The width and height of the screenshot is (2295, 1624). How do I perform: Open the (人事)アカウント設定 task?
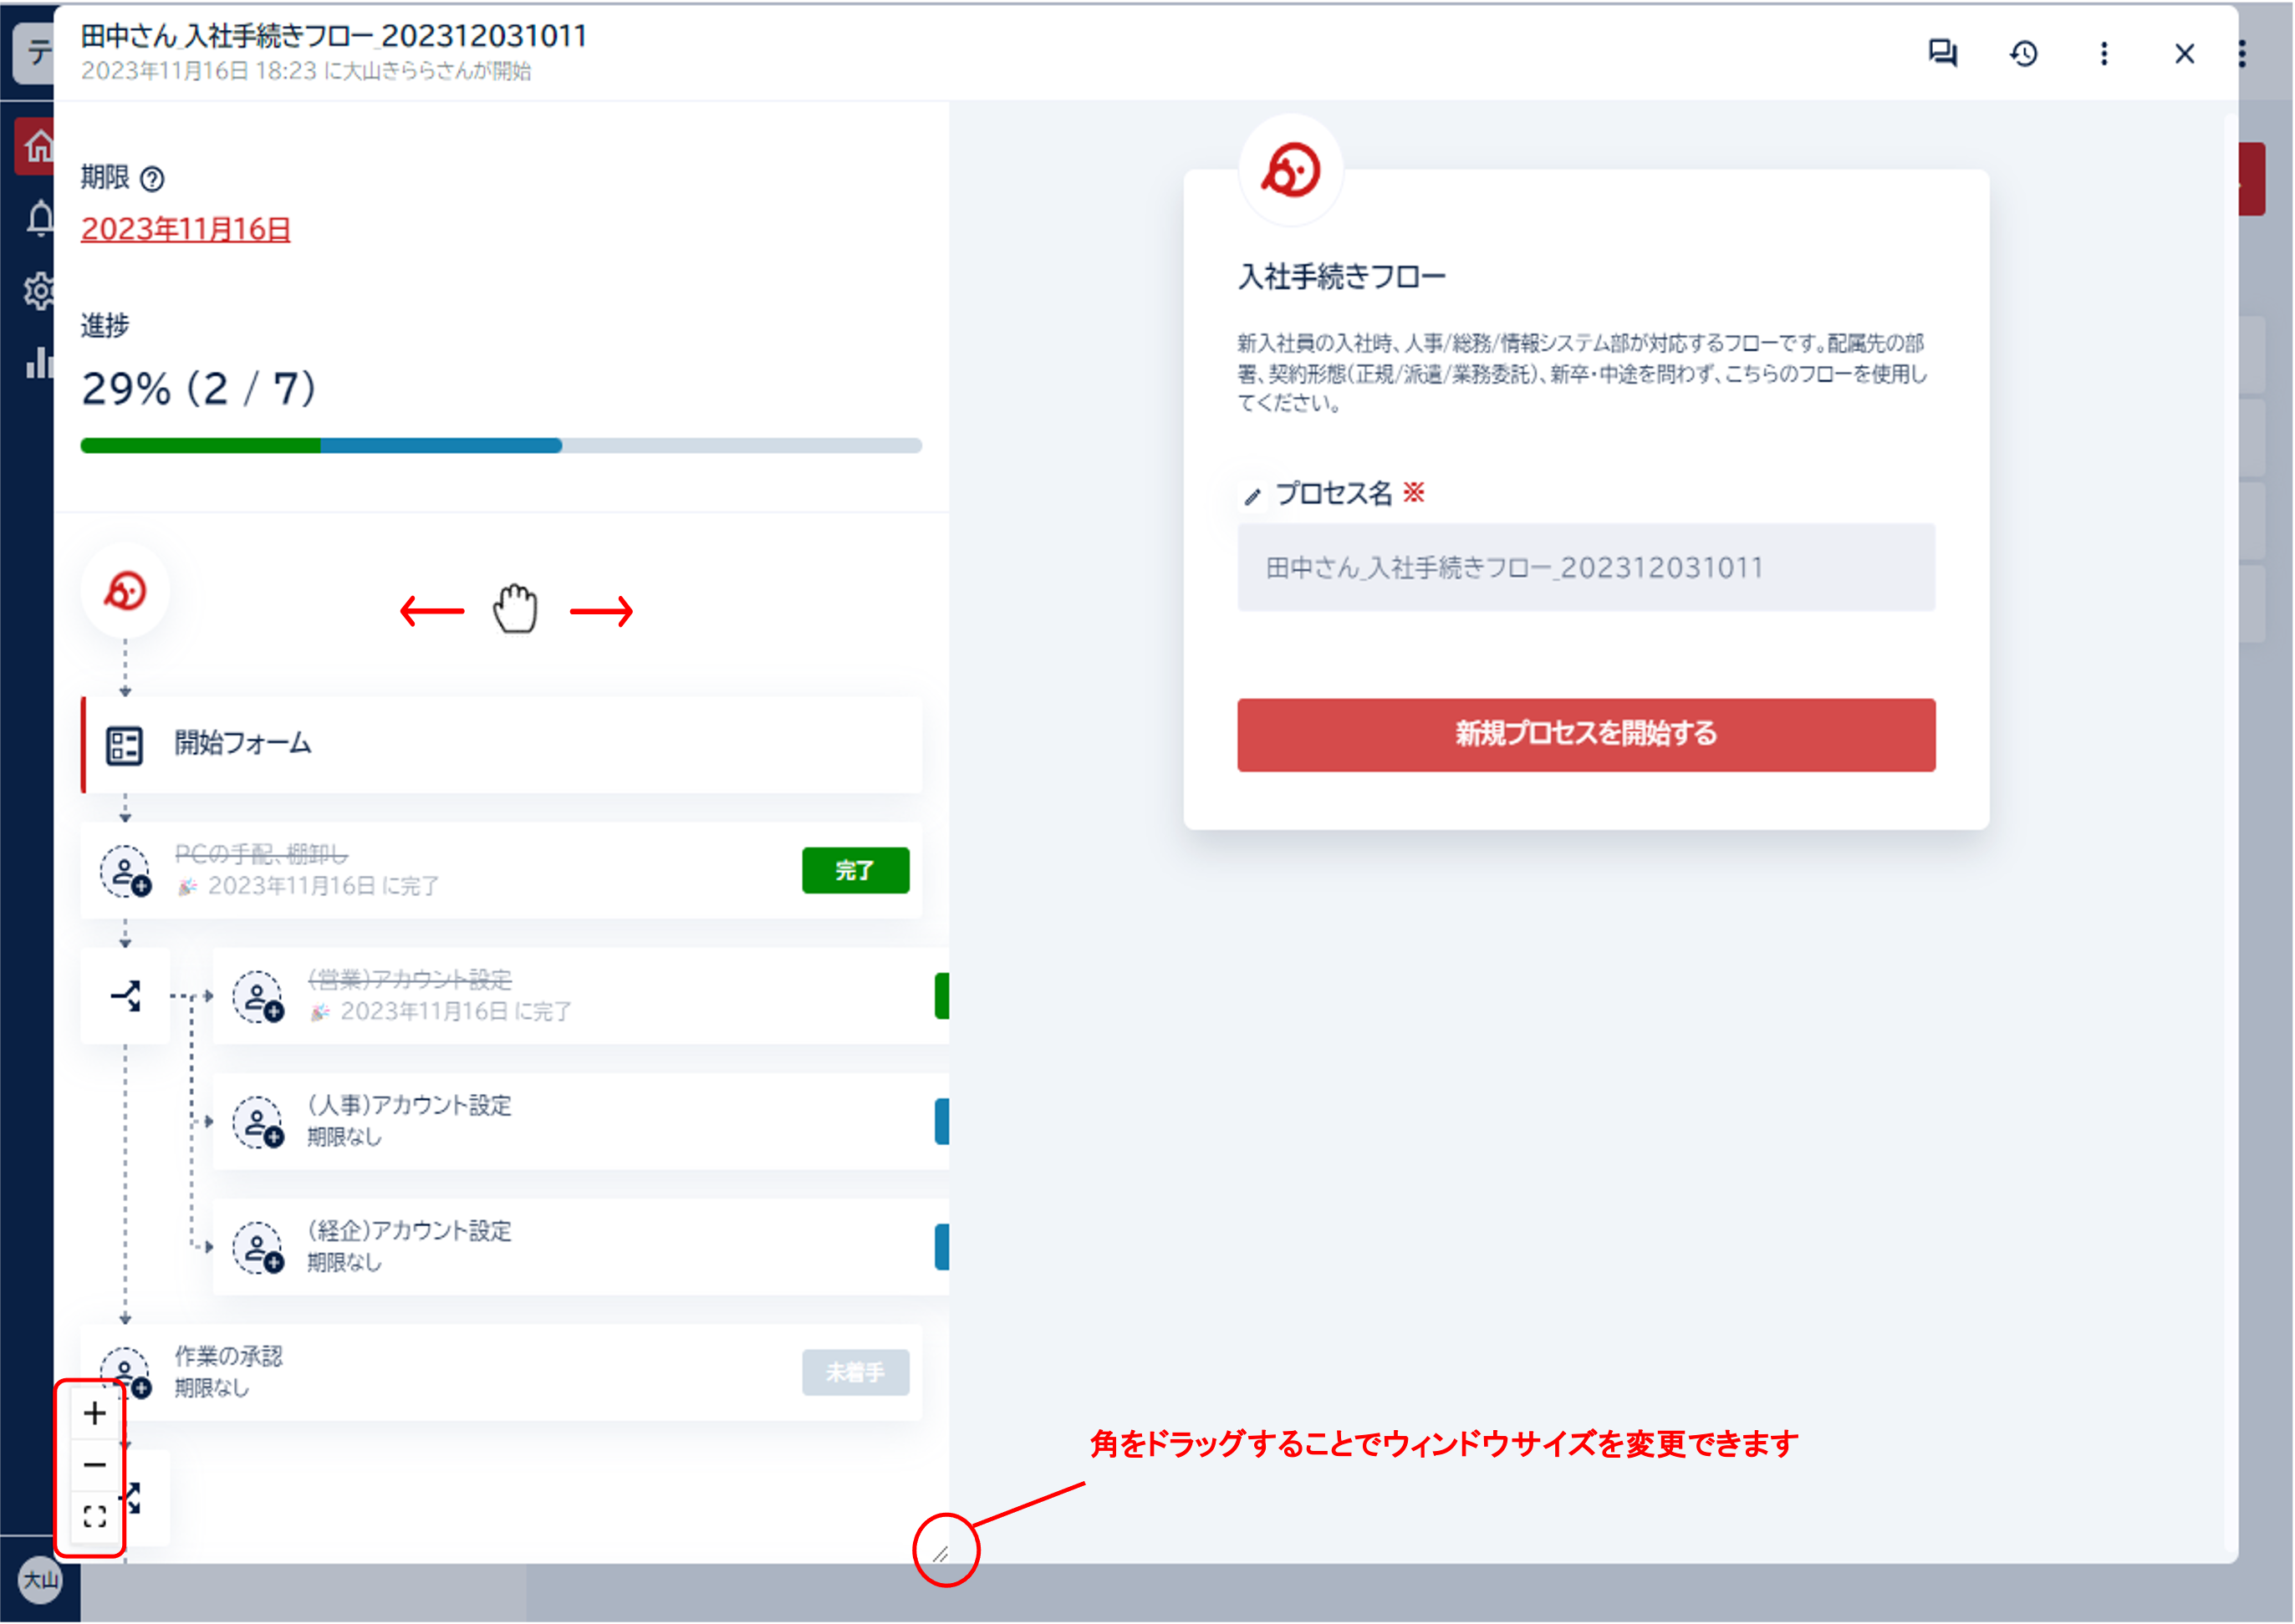[581, 1122]
